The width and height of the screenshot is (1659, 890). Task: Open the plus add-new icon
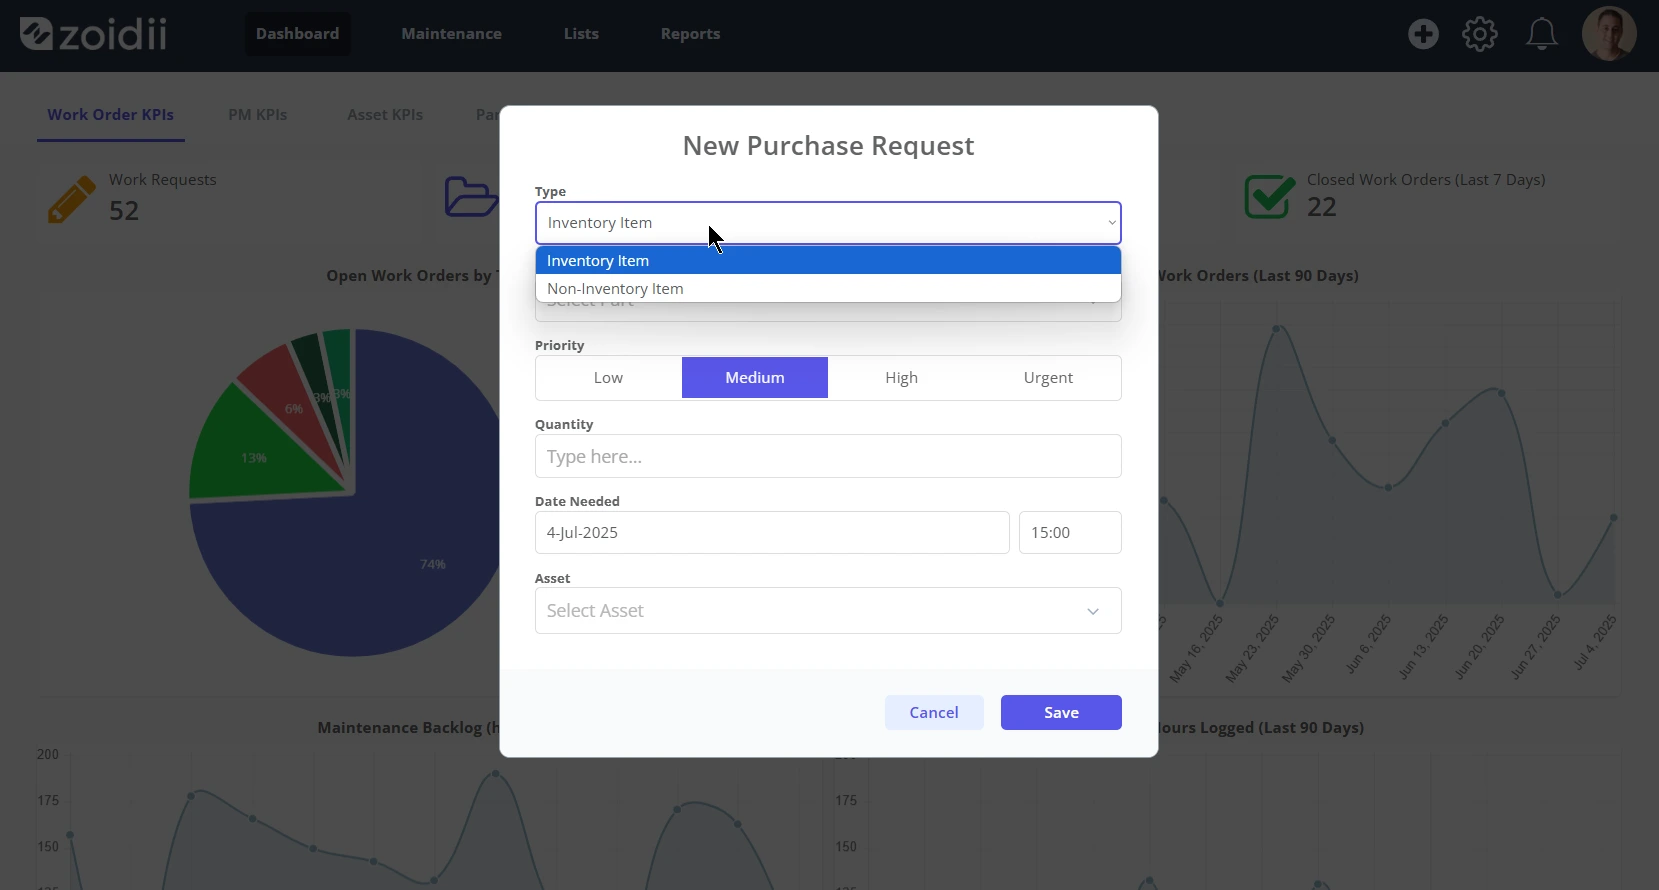[x=1423, y=34]
